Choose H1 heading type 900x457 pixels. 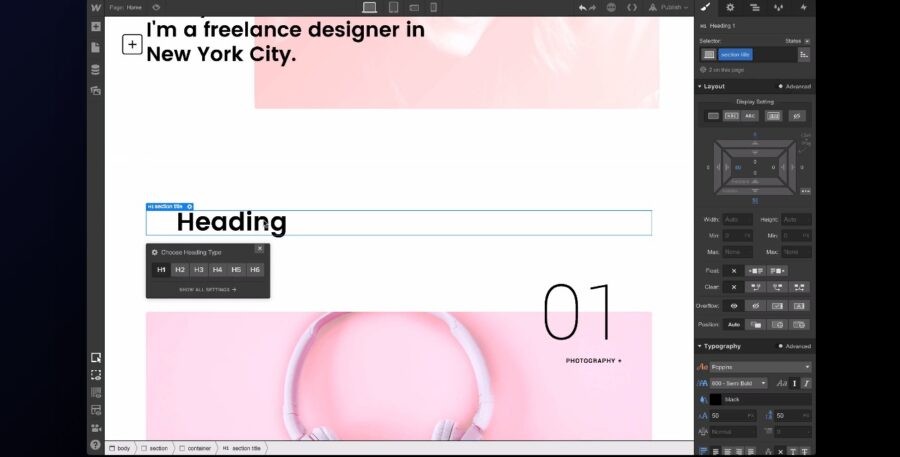[x=161, y=270]
